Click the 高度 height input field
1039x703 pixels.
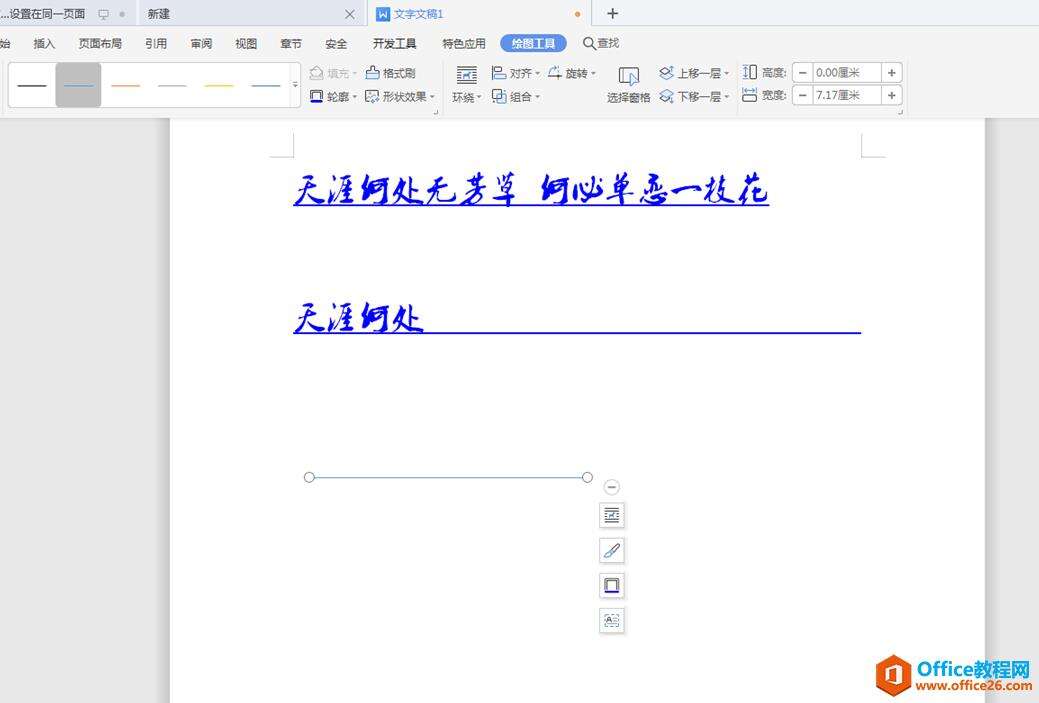[x=847, y=73]
